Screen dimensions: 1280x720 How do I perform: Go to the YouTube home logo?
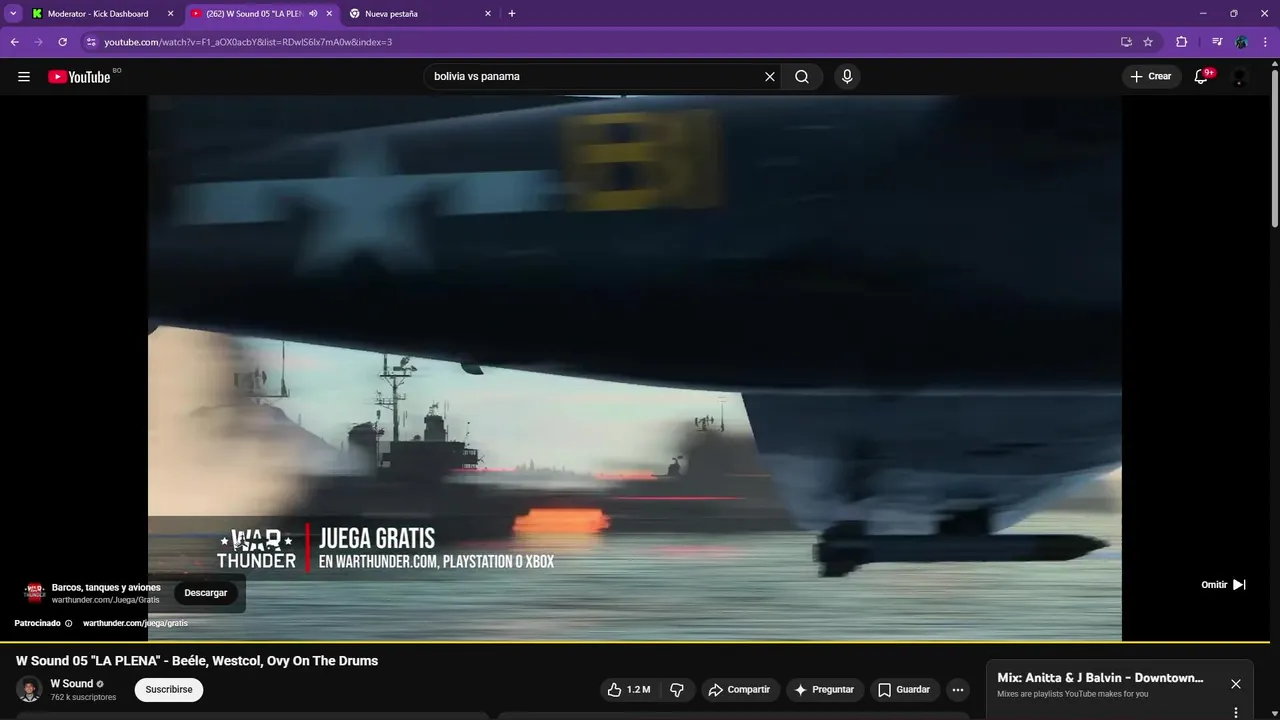pyautogui.click(x=79, y=77)
